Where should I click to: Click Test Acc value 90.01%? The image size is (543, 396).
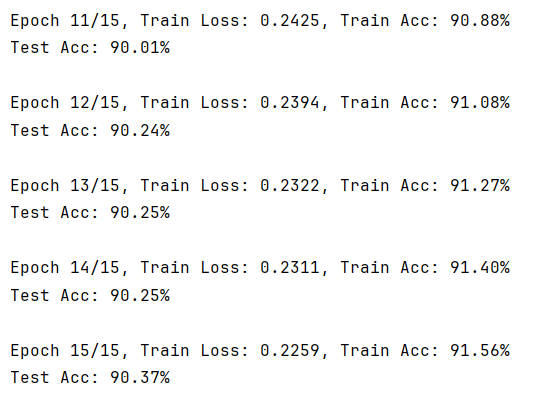pyautogui.click(x=140, y=47)
